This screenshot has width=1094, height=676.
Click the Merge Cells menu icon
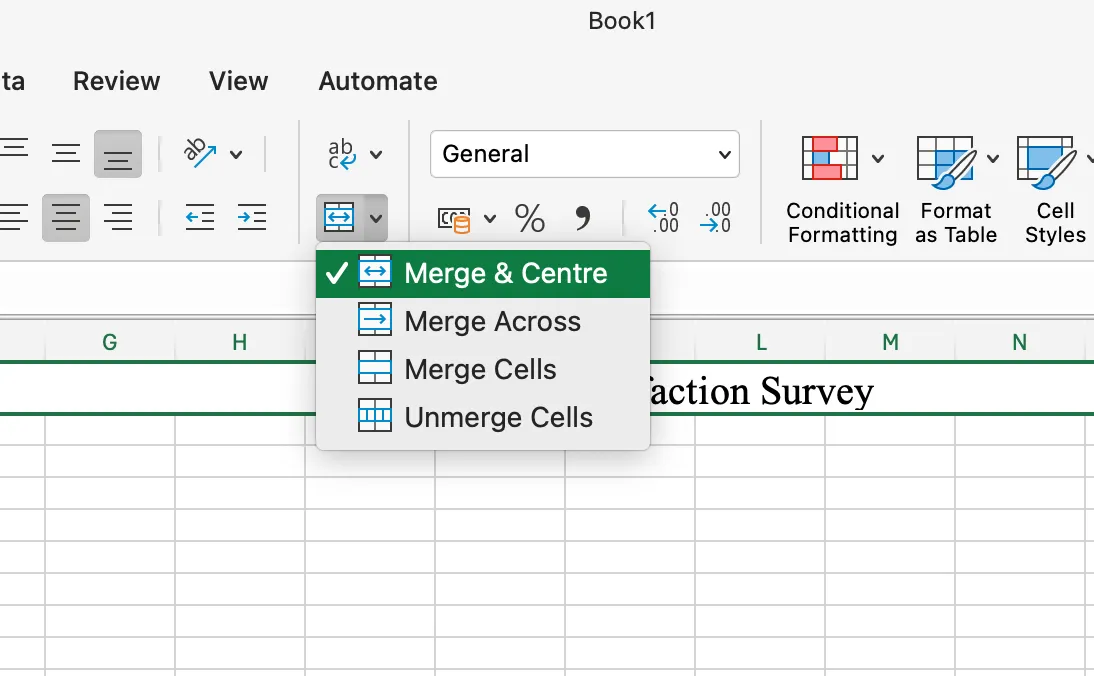(375, 368)
